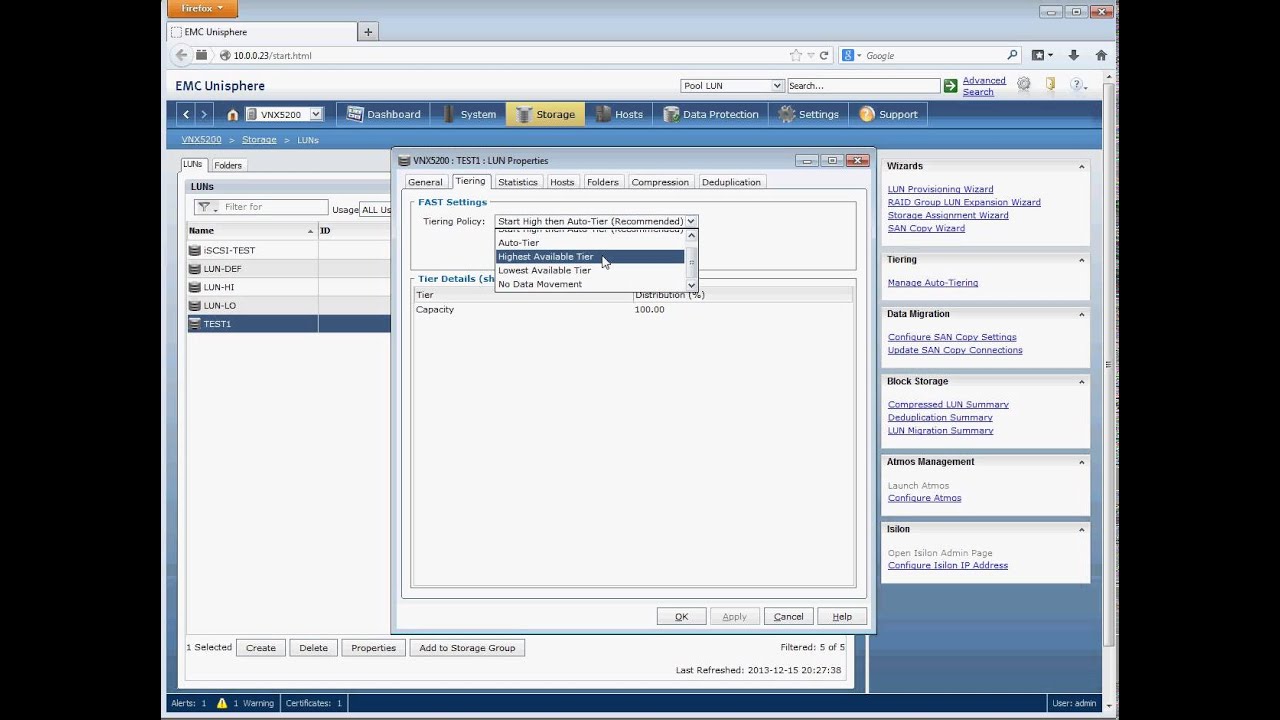
Task: Open the Storage section
Action: [x=546, y=114]
